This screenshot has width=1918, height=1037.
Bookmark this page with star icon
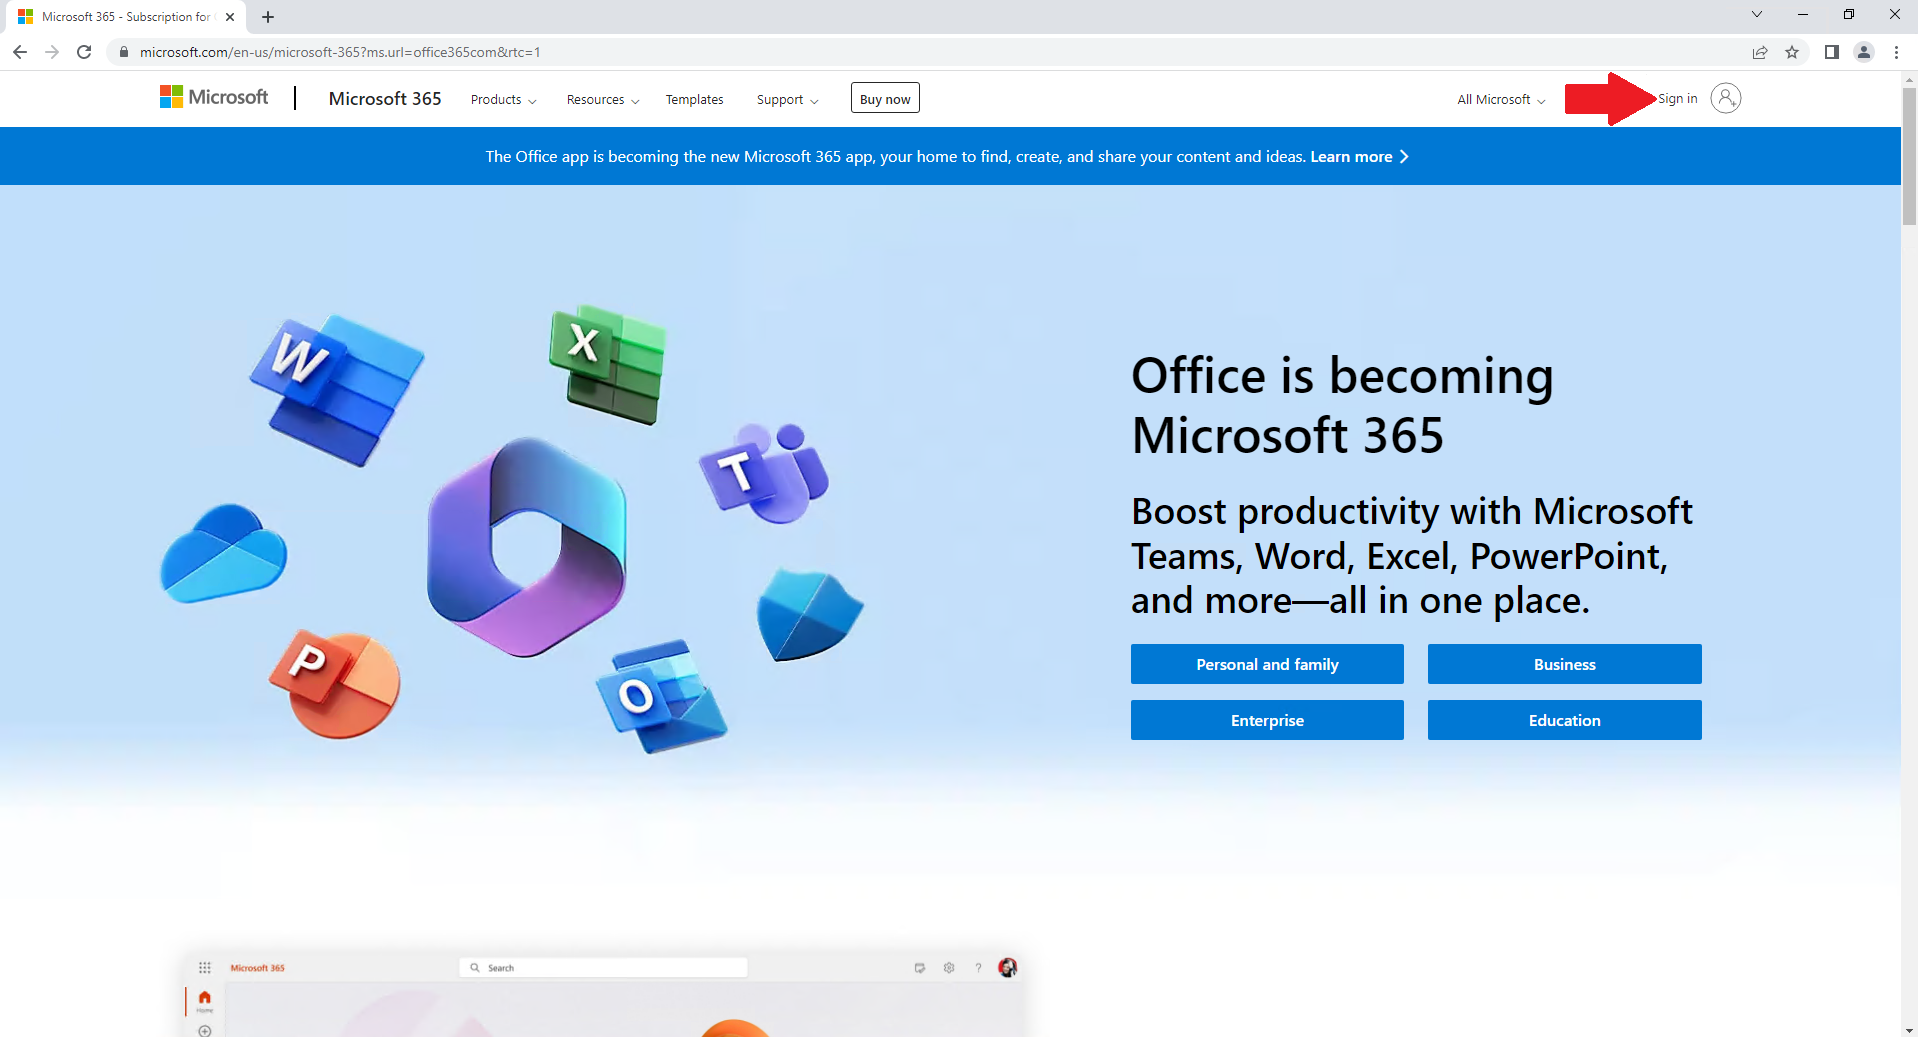tap(1792, 52)
